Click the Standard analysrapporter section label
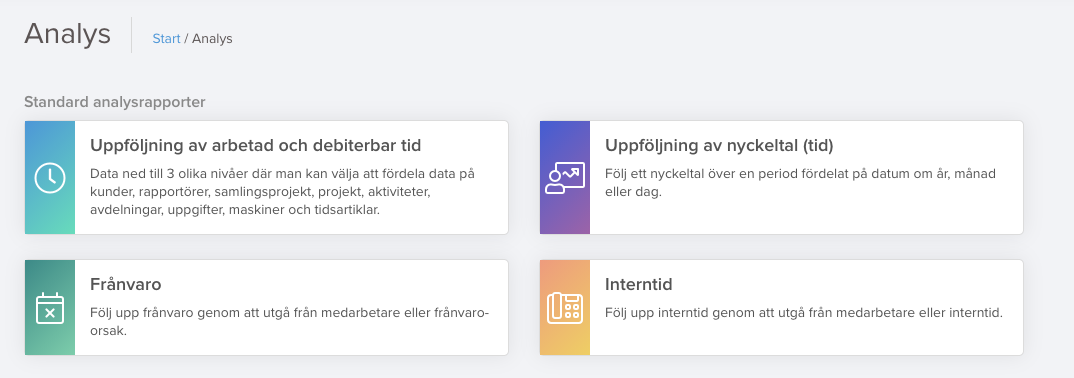This screenshot has width=1074, height=378. click(x=115, y=102)
